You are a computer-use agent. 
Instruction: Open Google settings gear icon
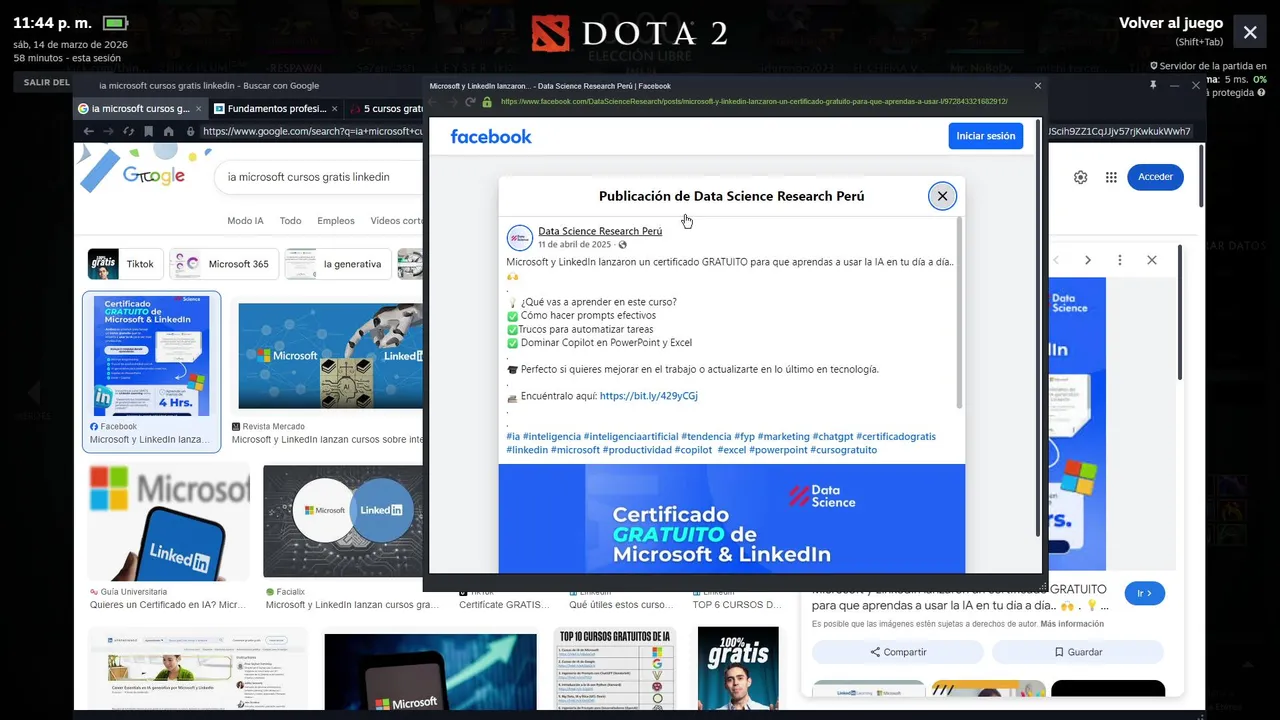point(1080,177)
